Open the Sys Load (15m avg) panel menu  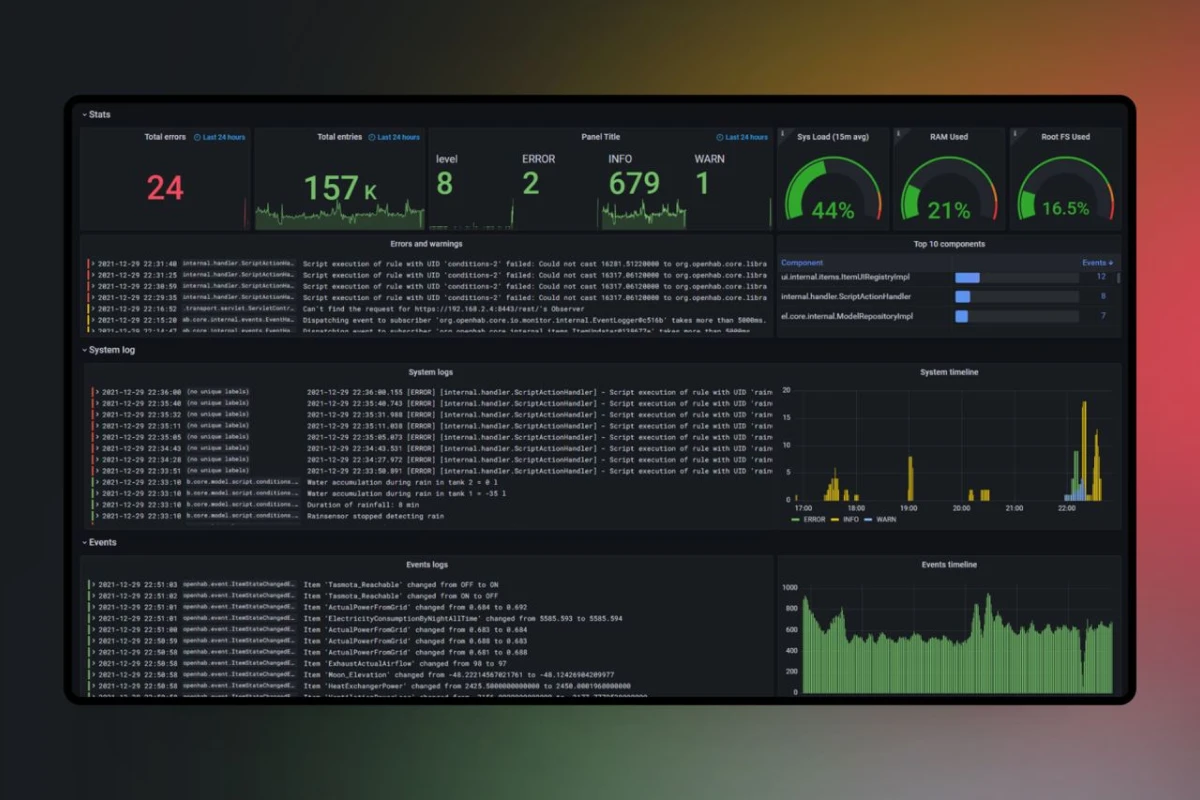click(x=833, y=137)
